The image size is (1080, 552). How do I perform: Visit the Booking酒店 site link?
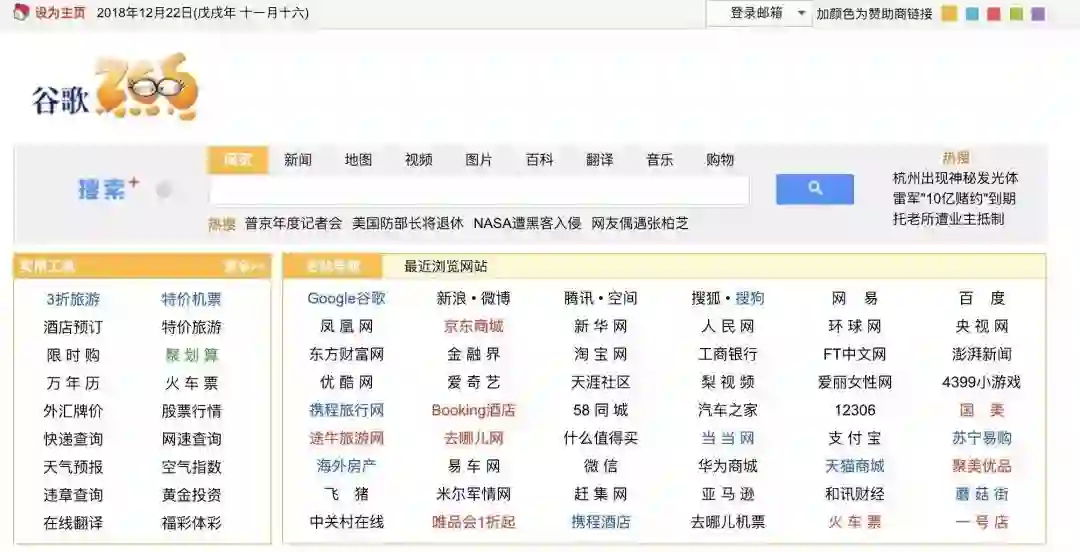pos(473,410)
